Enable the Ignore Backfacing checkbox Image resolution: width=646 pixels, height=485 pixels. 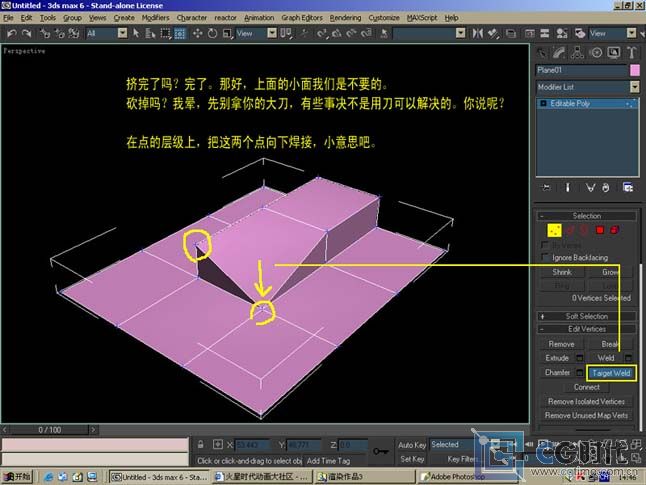(x=545, y=257)
